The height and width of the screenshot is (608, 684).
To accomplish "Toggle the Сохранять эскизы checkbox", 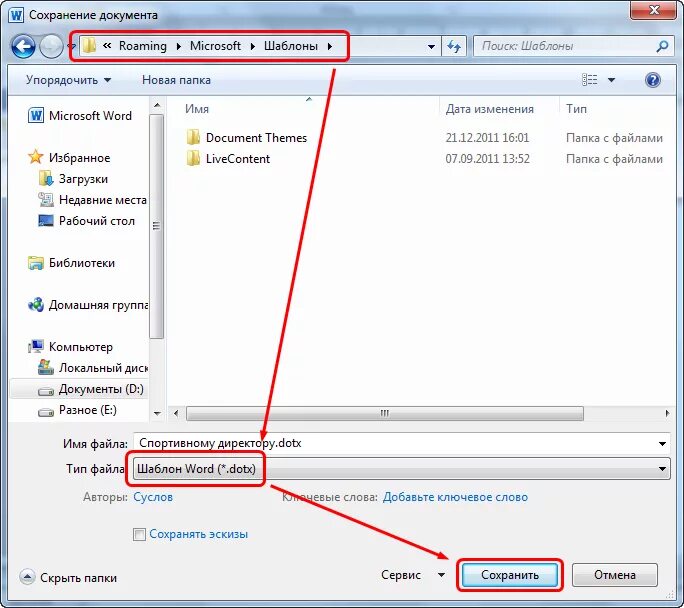I will tap(139, 534).
